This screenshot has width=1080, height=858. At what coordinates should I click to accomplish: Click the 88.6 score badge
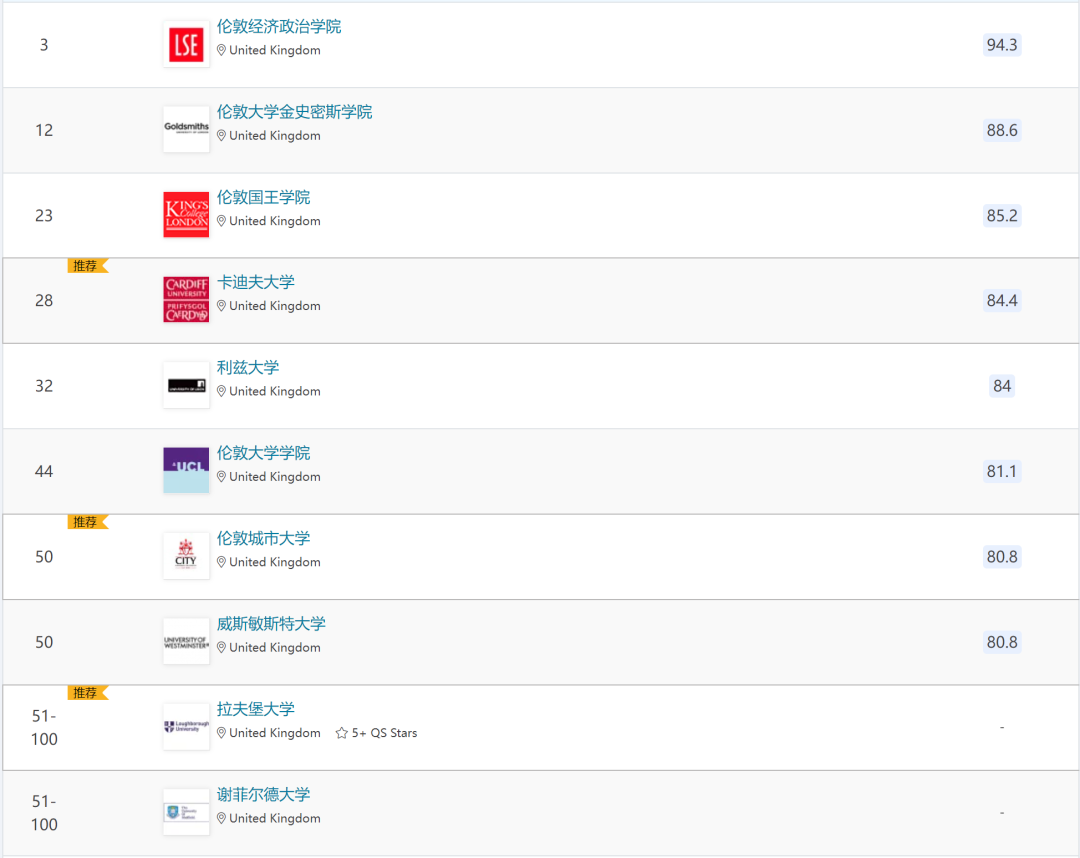[x=1001, y=130]
